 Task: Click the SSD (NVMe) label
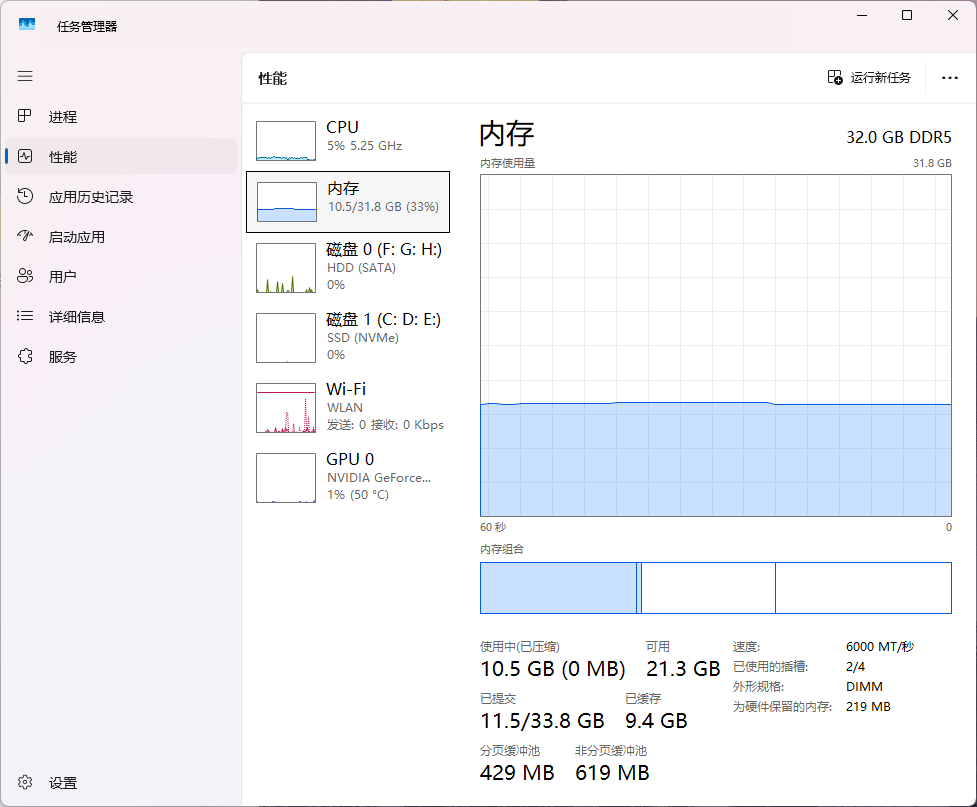(363, 338)
